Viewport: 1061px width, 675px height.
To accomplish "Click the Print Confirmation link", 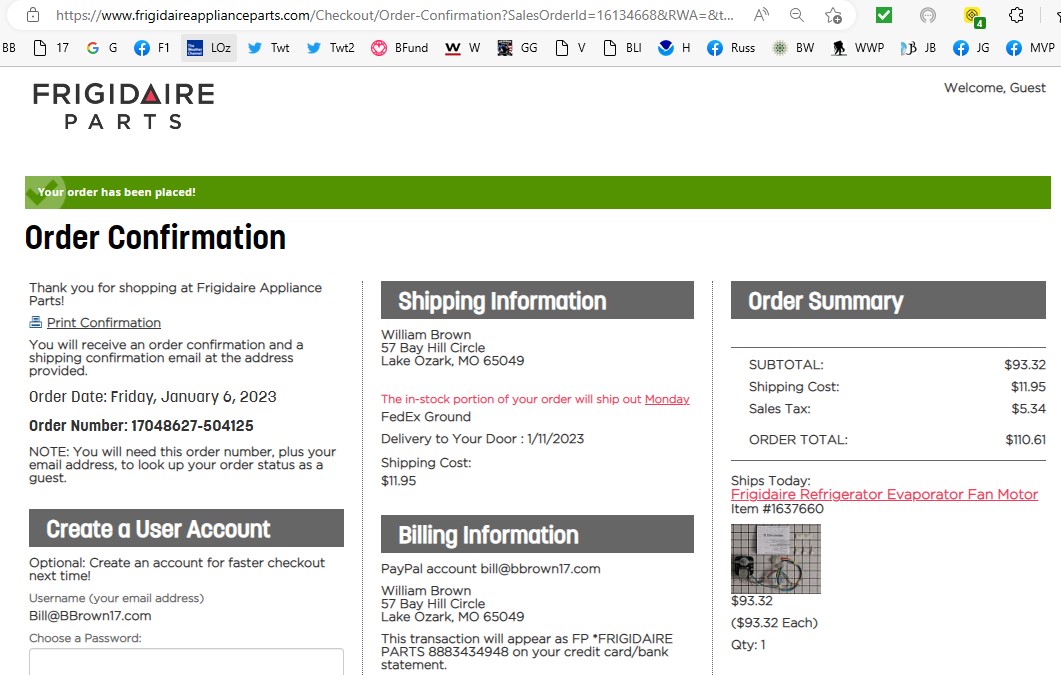I will click(104, 323).
